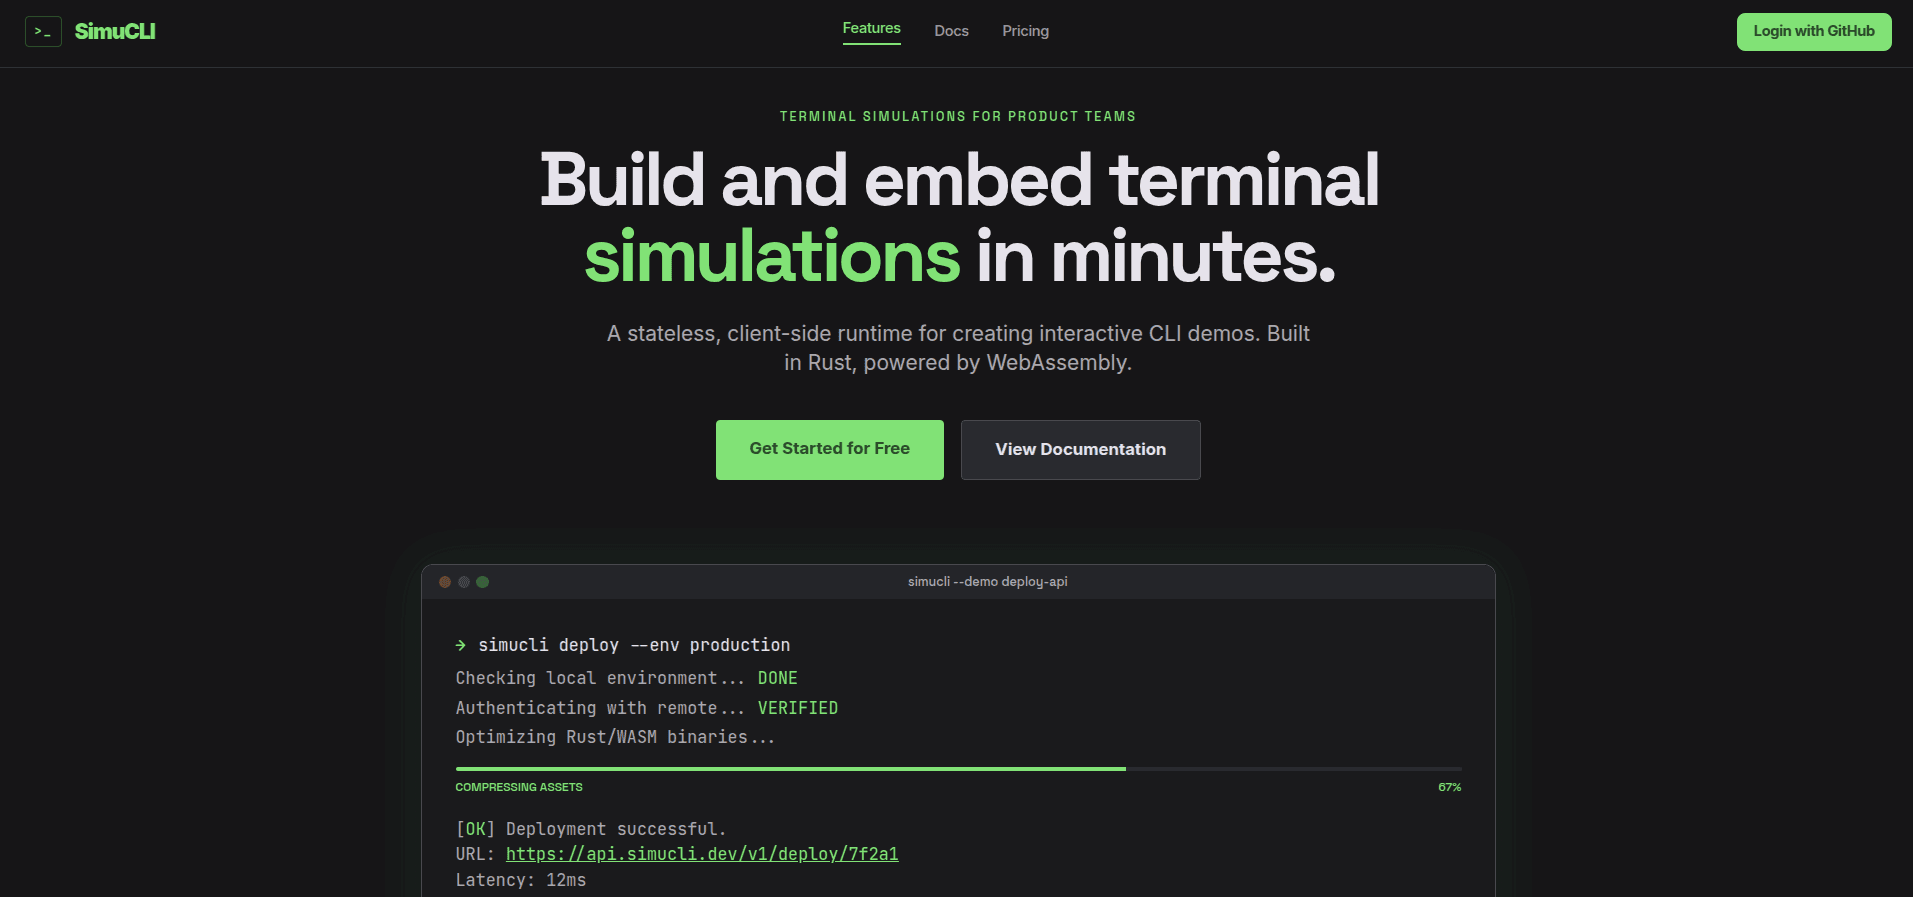The image size is (1913, 897).
Task: Go to the Docs page
Action: (951, 31)
